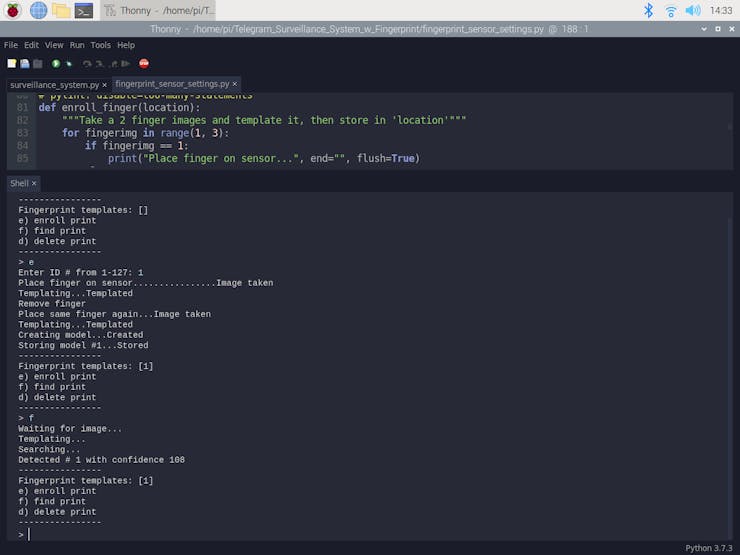Close the surveillance_system.py tab

(x=105, y=85)
